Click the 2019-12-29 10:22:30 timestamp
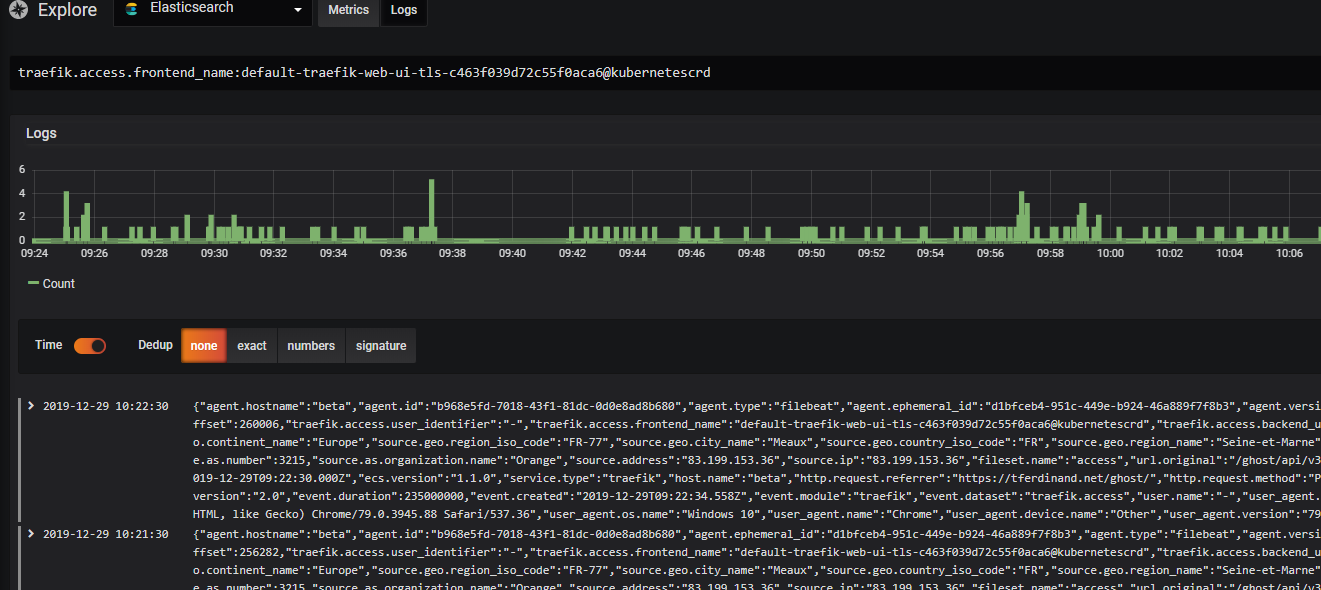Viewport: 1321px width, 590px height. (106, 406)
